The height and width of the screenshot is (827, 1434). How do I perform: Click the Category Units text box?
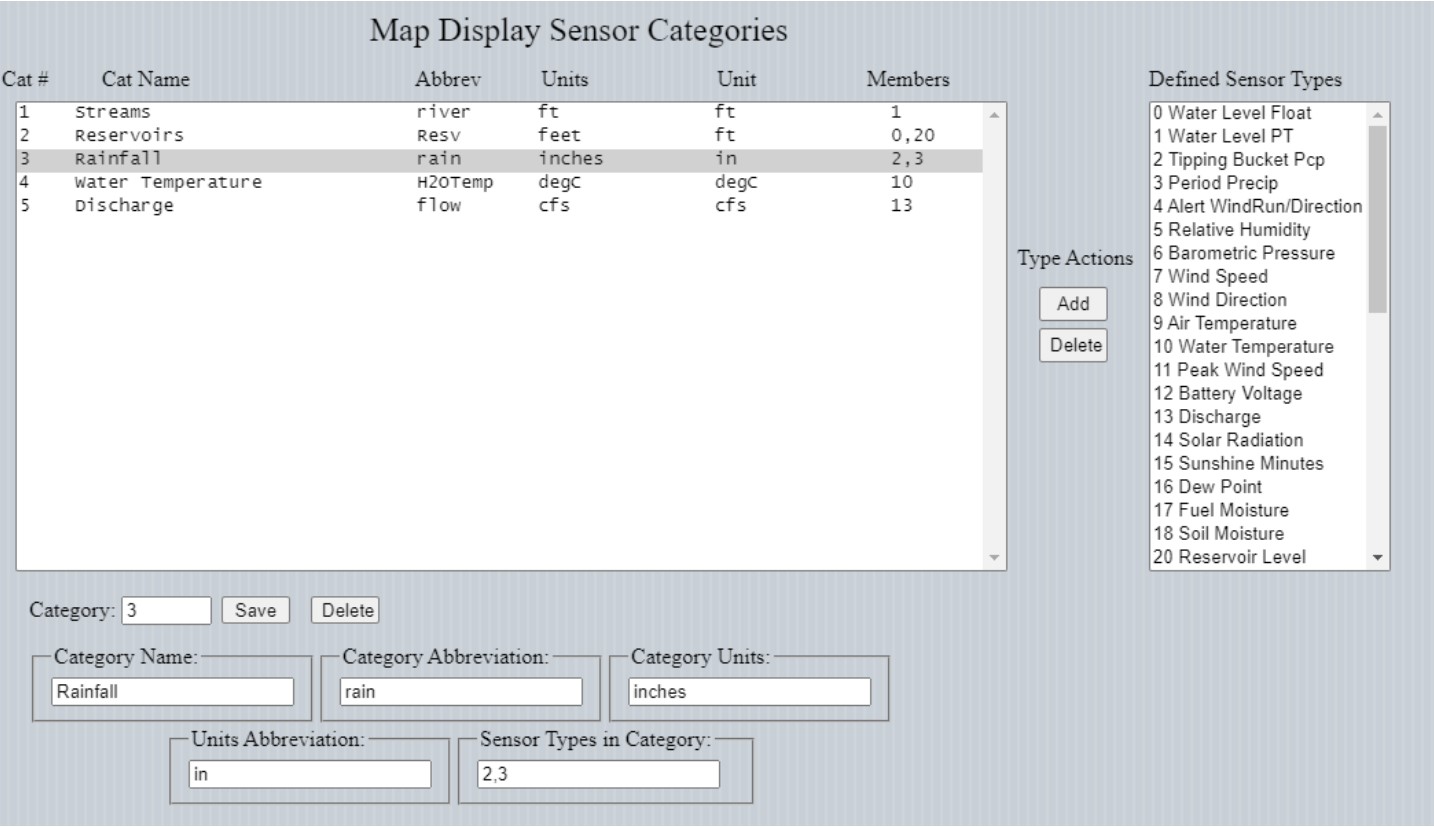click(x=748, y=692)
